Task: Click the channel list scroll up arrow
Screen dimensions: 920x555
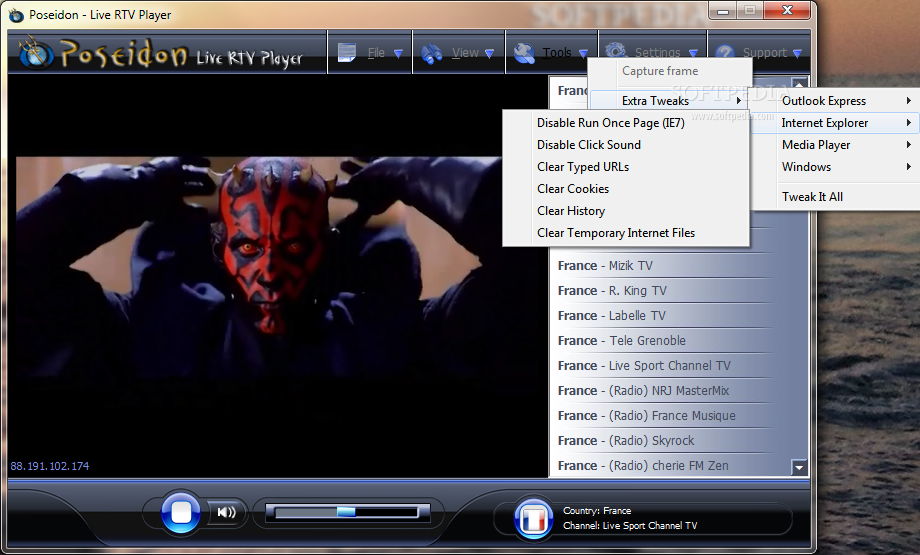Action: [799, 83]
